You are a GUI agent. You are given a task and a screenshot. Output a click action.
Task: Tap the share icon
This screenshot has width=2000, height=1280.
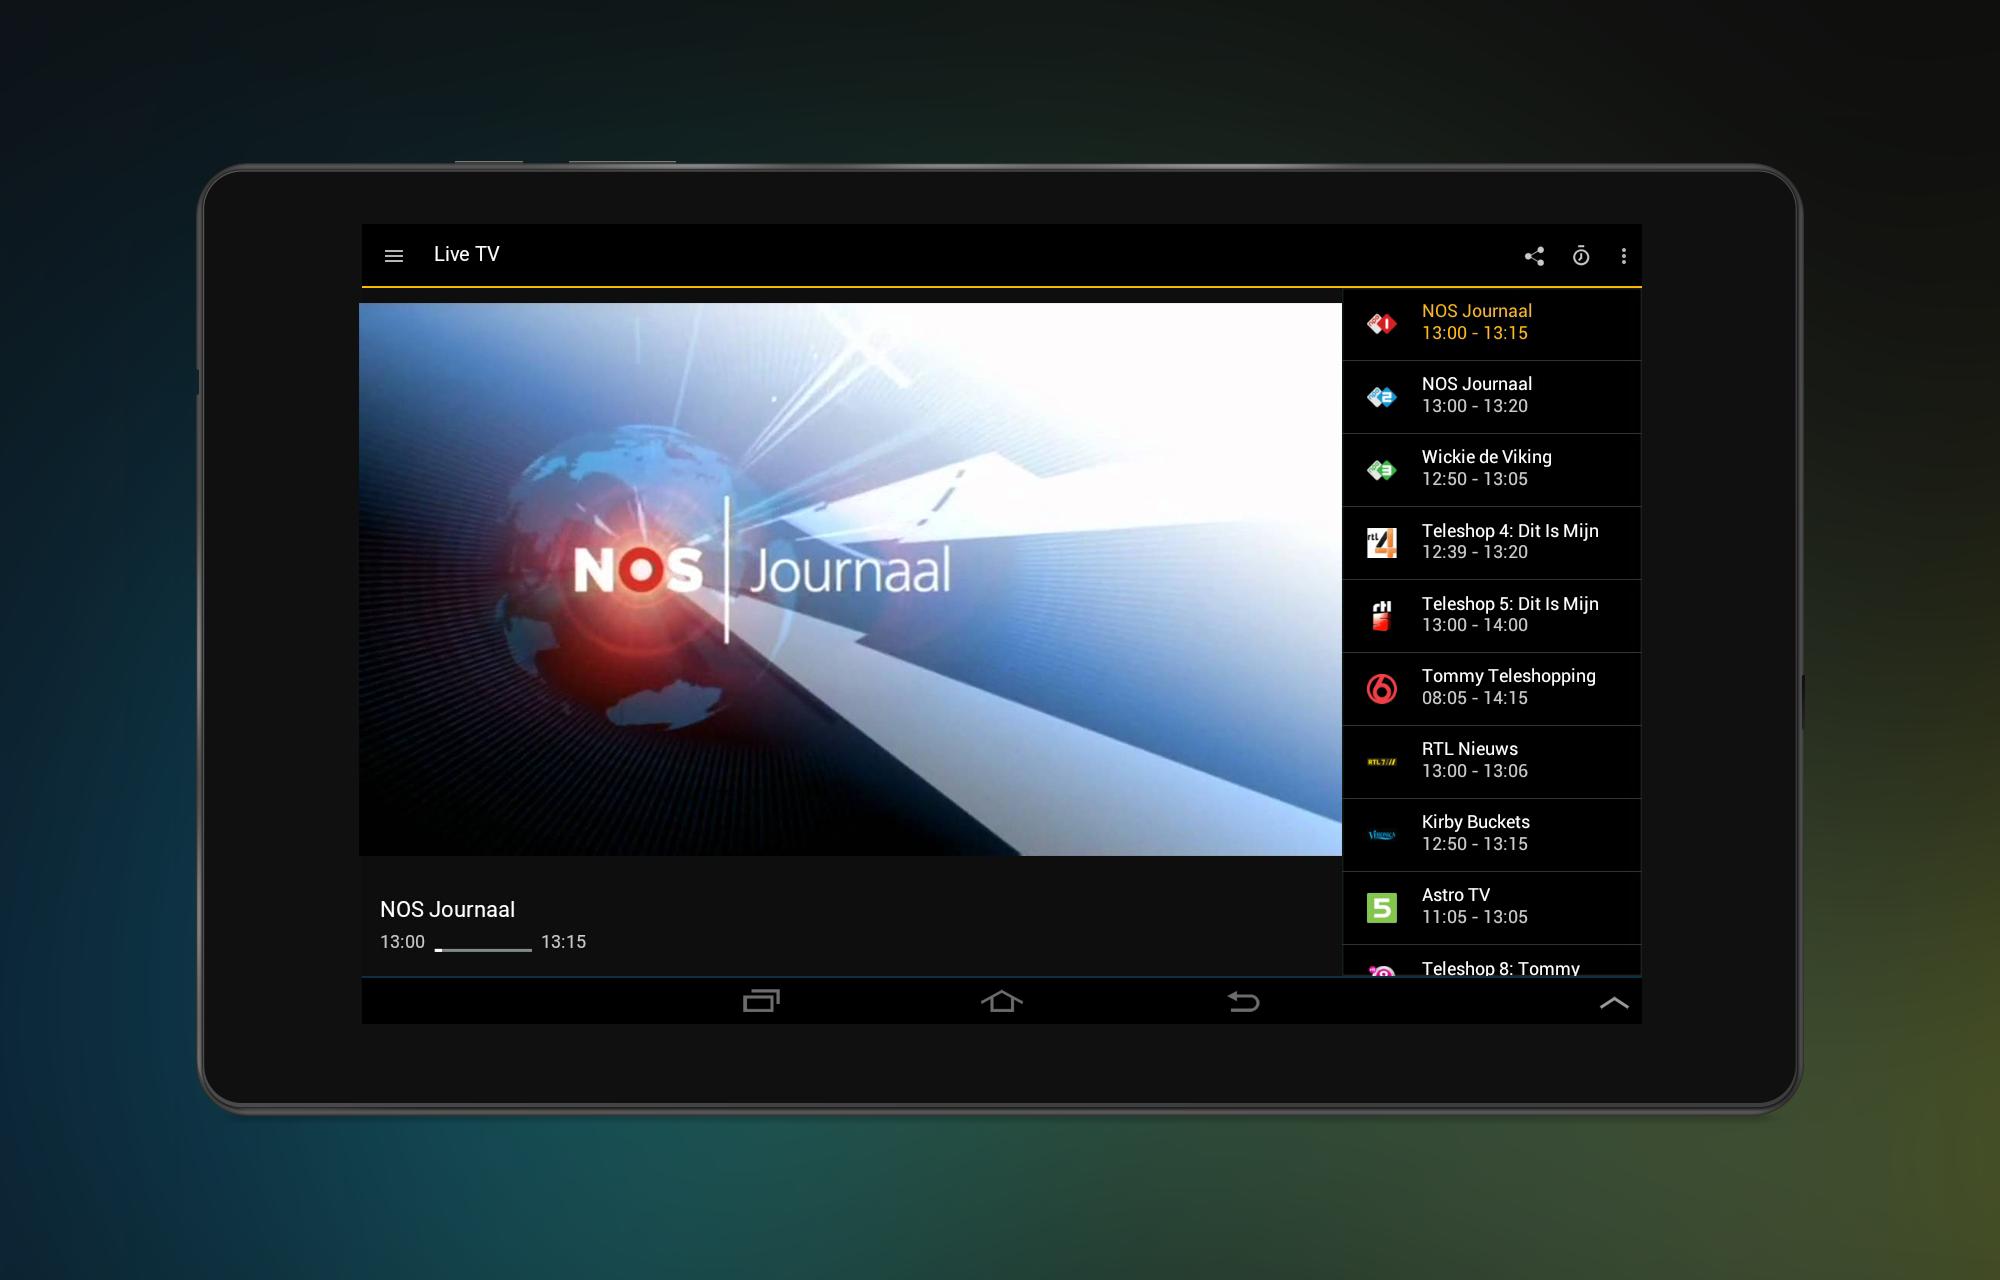tap(1534, 256)
